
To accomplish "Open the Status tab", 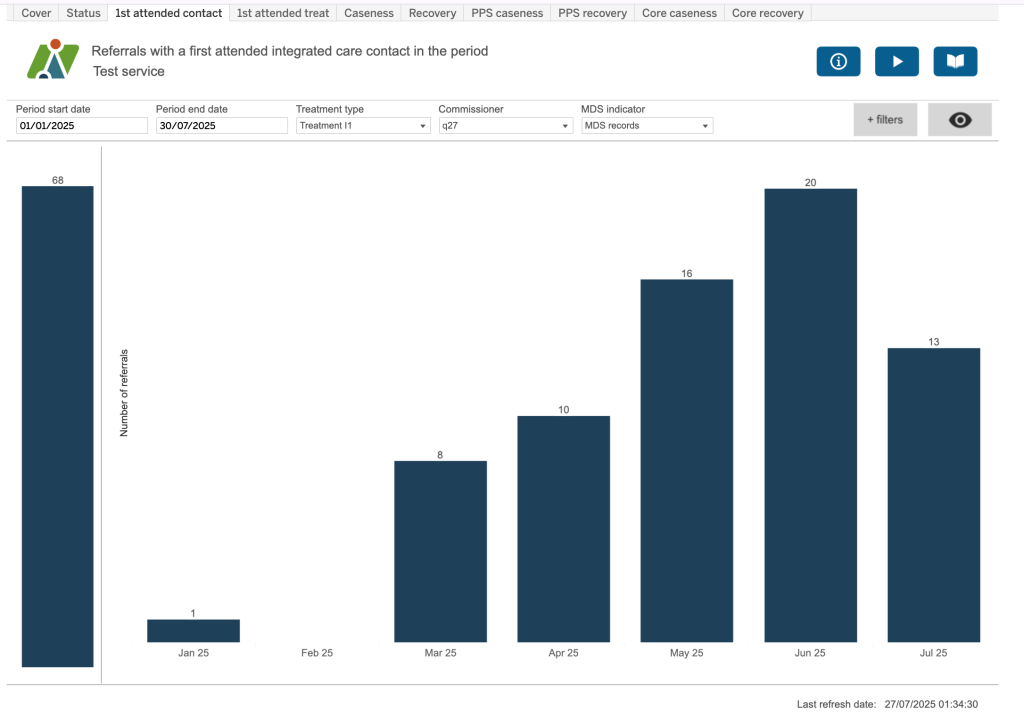I will point(83,13).
